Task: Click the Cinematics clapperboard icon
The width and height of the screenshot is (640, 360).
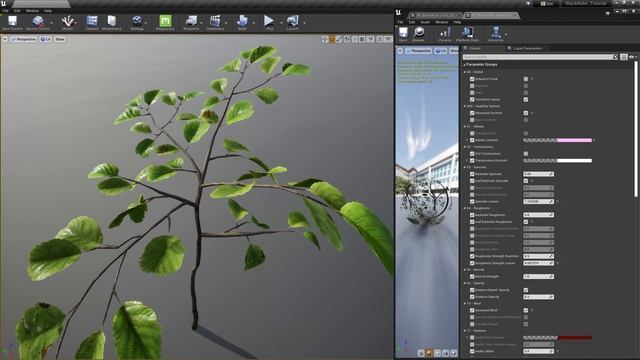Action: coord(215,22)
